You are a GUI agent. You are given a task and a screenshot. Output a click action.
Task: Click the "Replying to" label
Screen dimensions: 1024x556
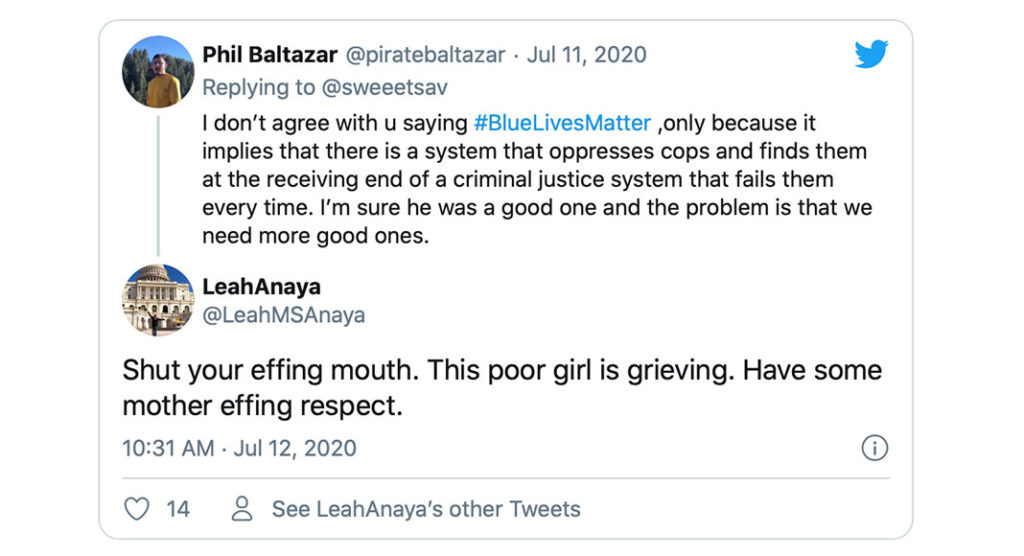click(x=259, y=87)
